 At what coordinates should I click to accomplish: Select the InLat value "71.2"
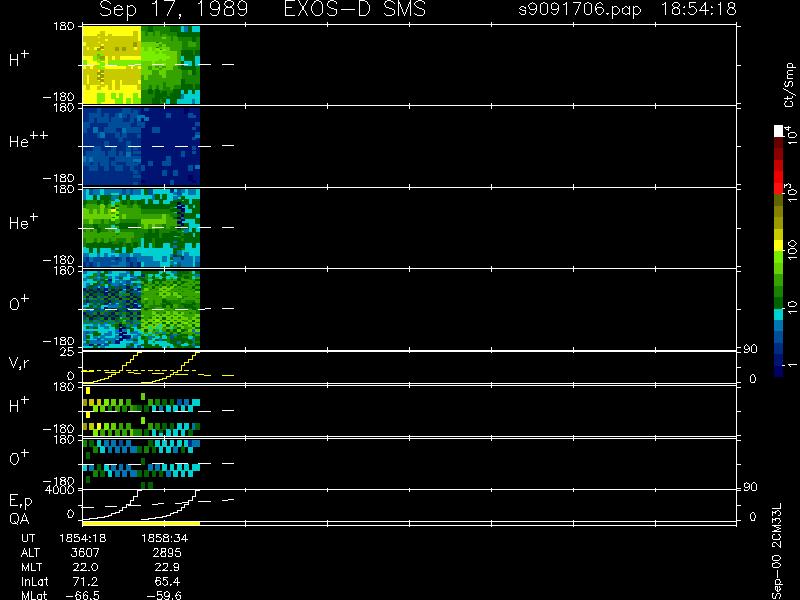[85, 581]
